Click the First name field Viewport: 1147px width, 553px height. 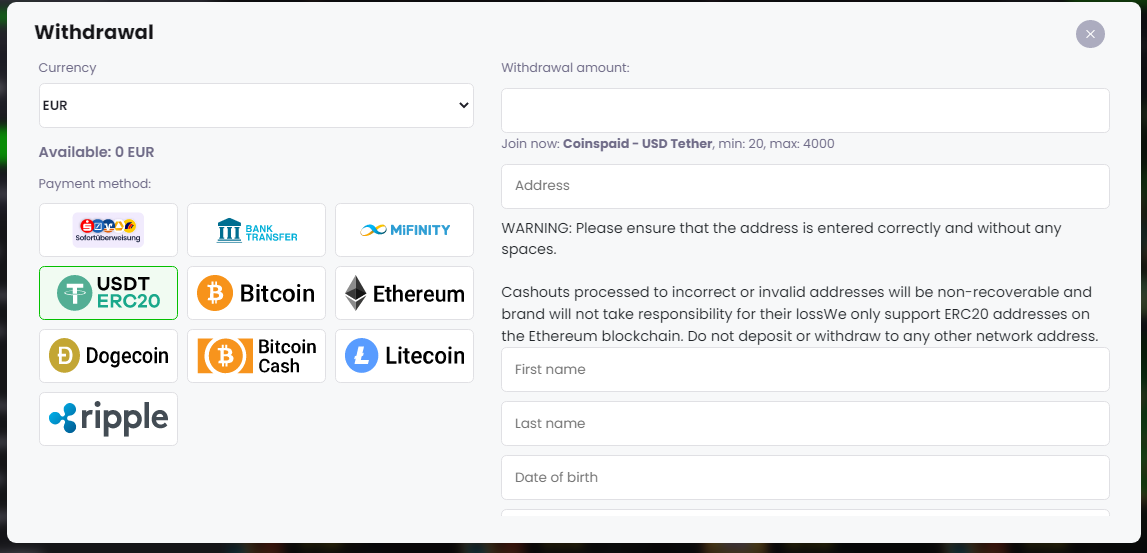pyautogui.click(x=805, y=370)
